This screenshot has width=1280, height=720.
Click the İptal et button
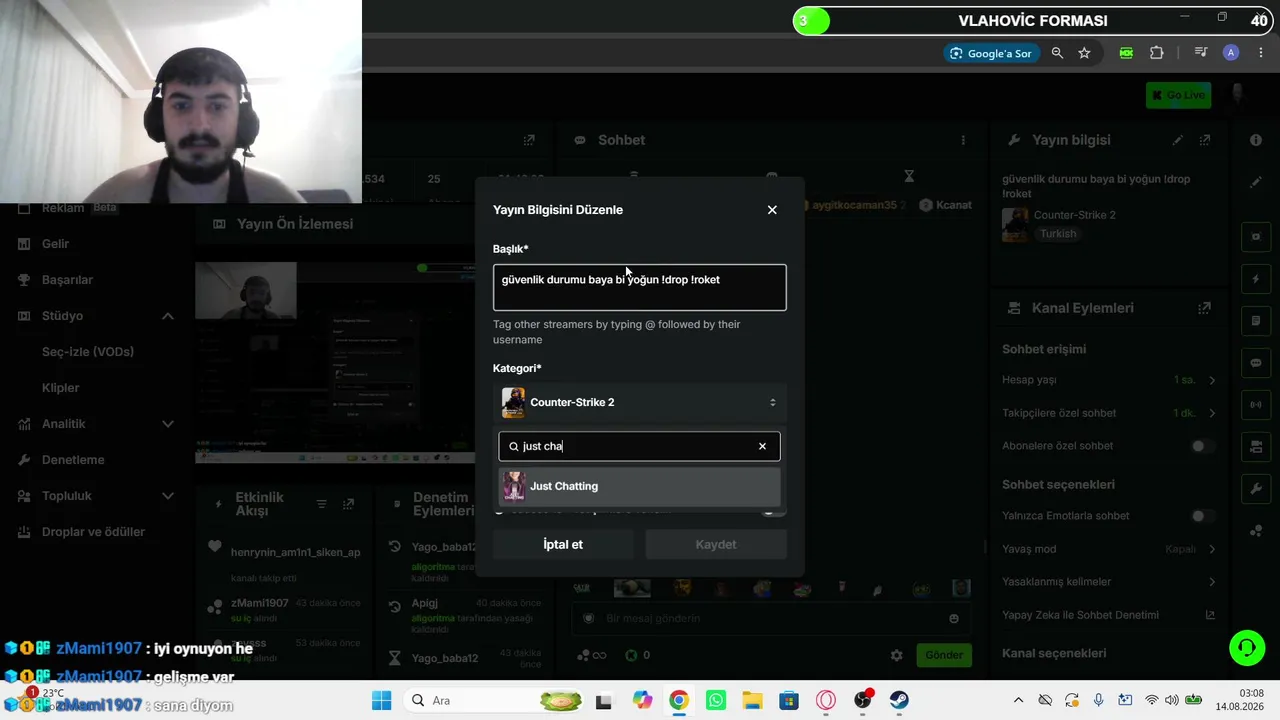coord(563,544)
